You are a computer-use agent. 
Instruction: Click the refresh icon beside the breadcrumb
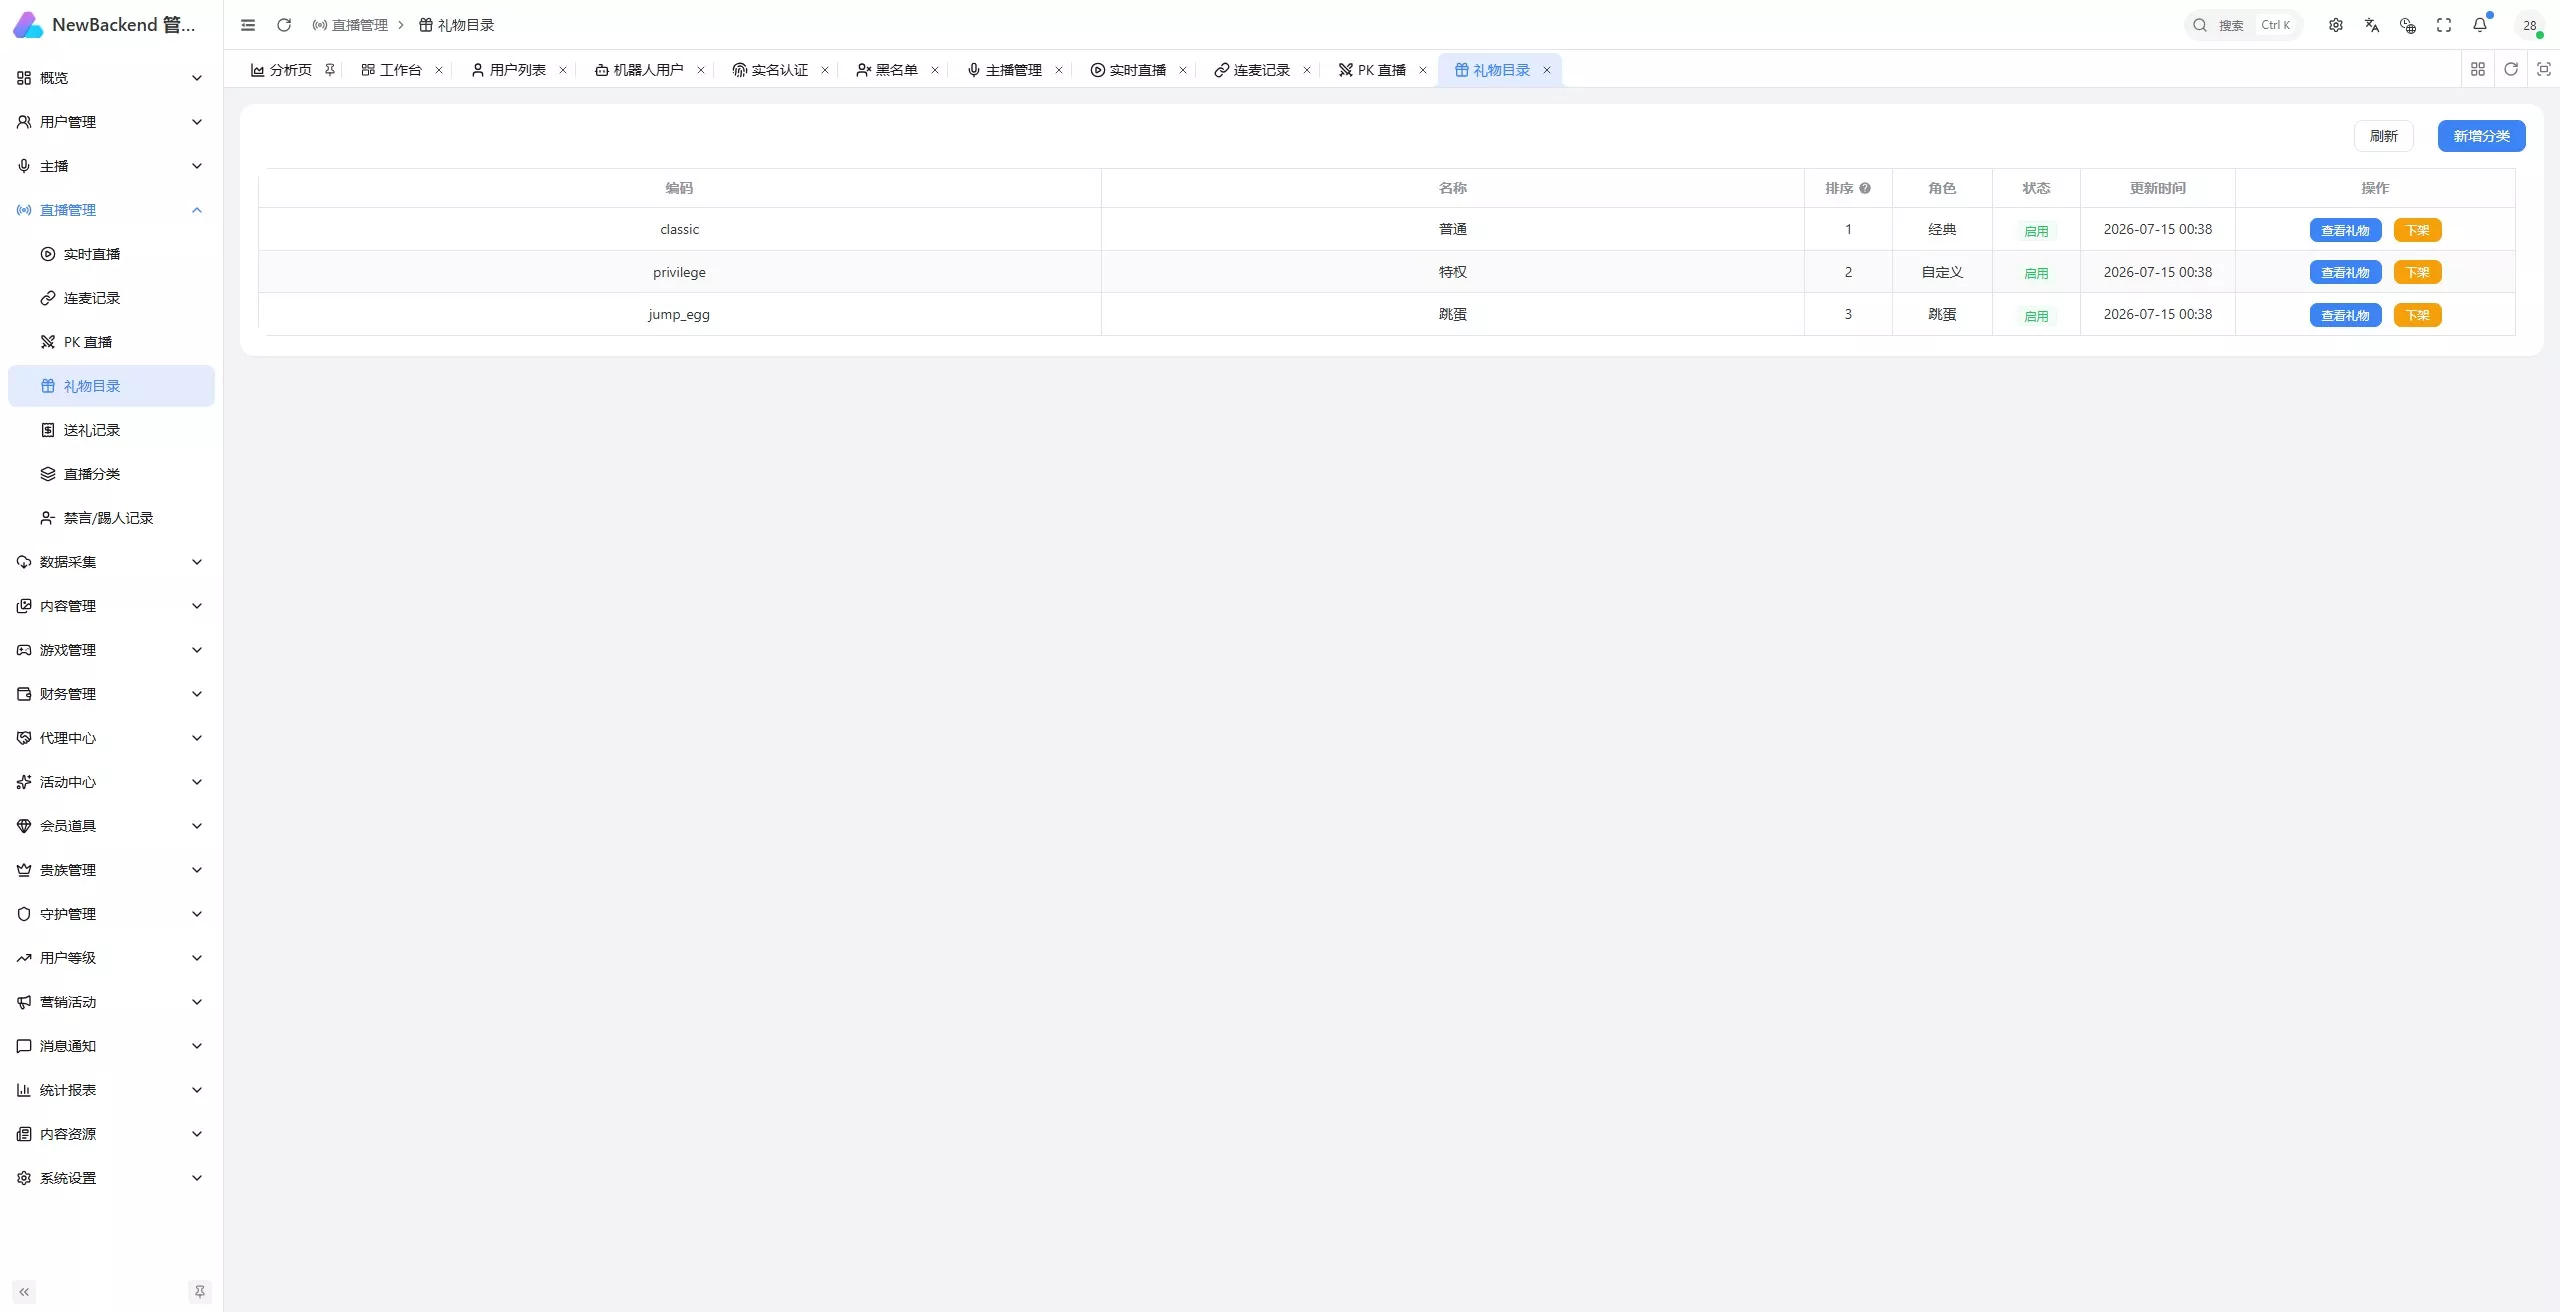[x=284, y=25]
